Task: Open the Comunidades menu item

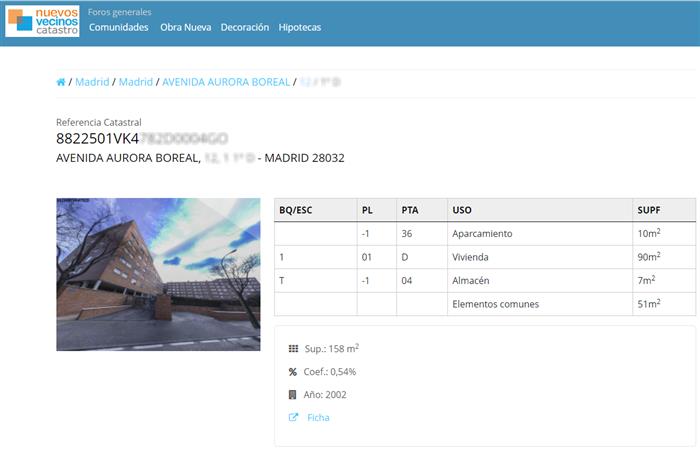Action: tap(118, 28)
